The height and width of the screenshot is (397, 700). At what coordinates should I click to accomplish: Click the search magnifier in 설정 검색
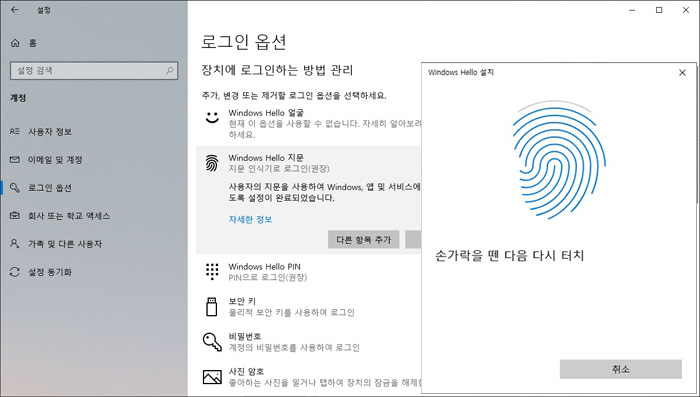(170, 71)
